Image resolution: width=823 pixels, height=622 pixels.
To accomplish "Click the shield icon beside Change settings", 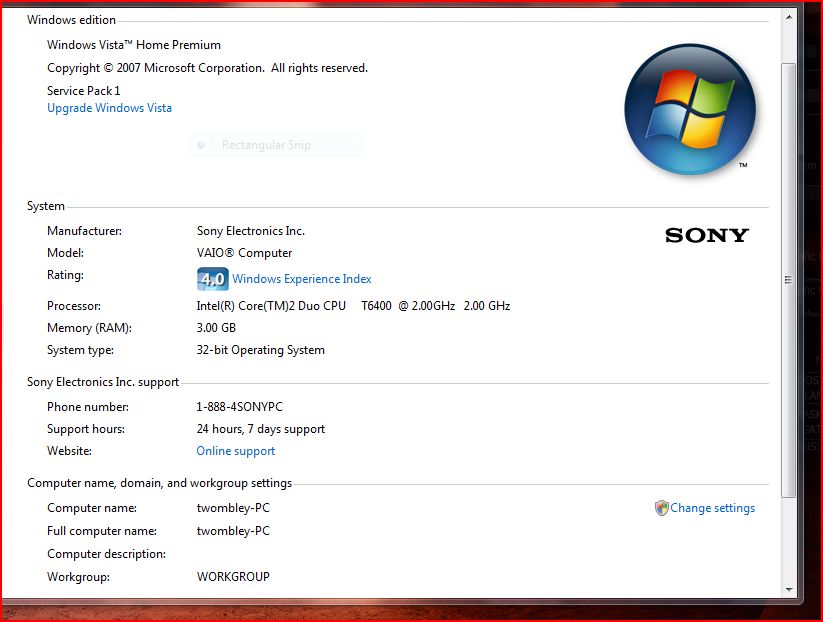I will coord(661,508).
